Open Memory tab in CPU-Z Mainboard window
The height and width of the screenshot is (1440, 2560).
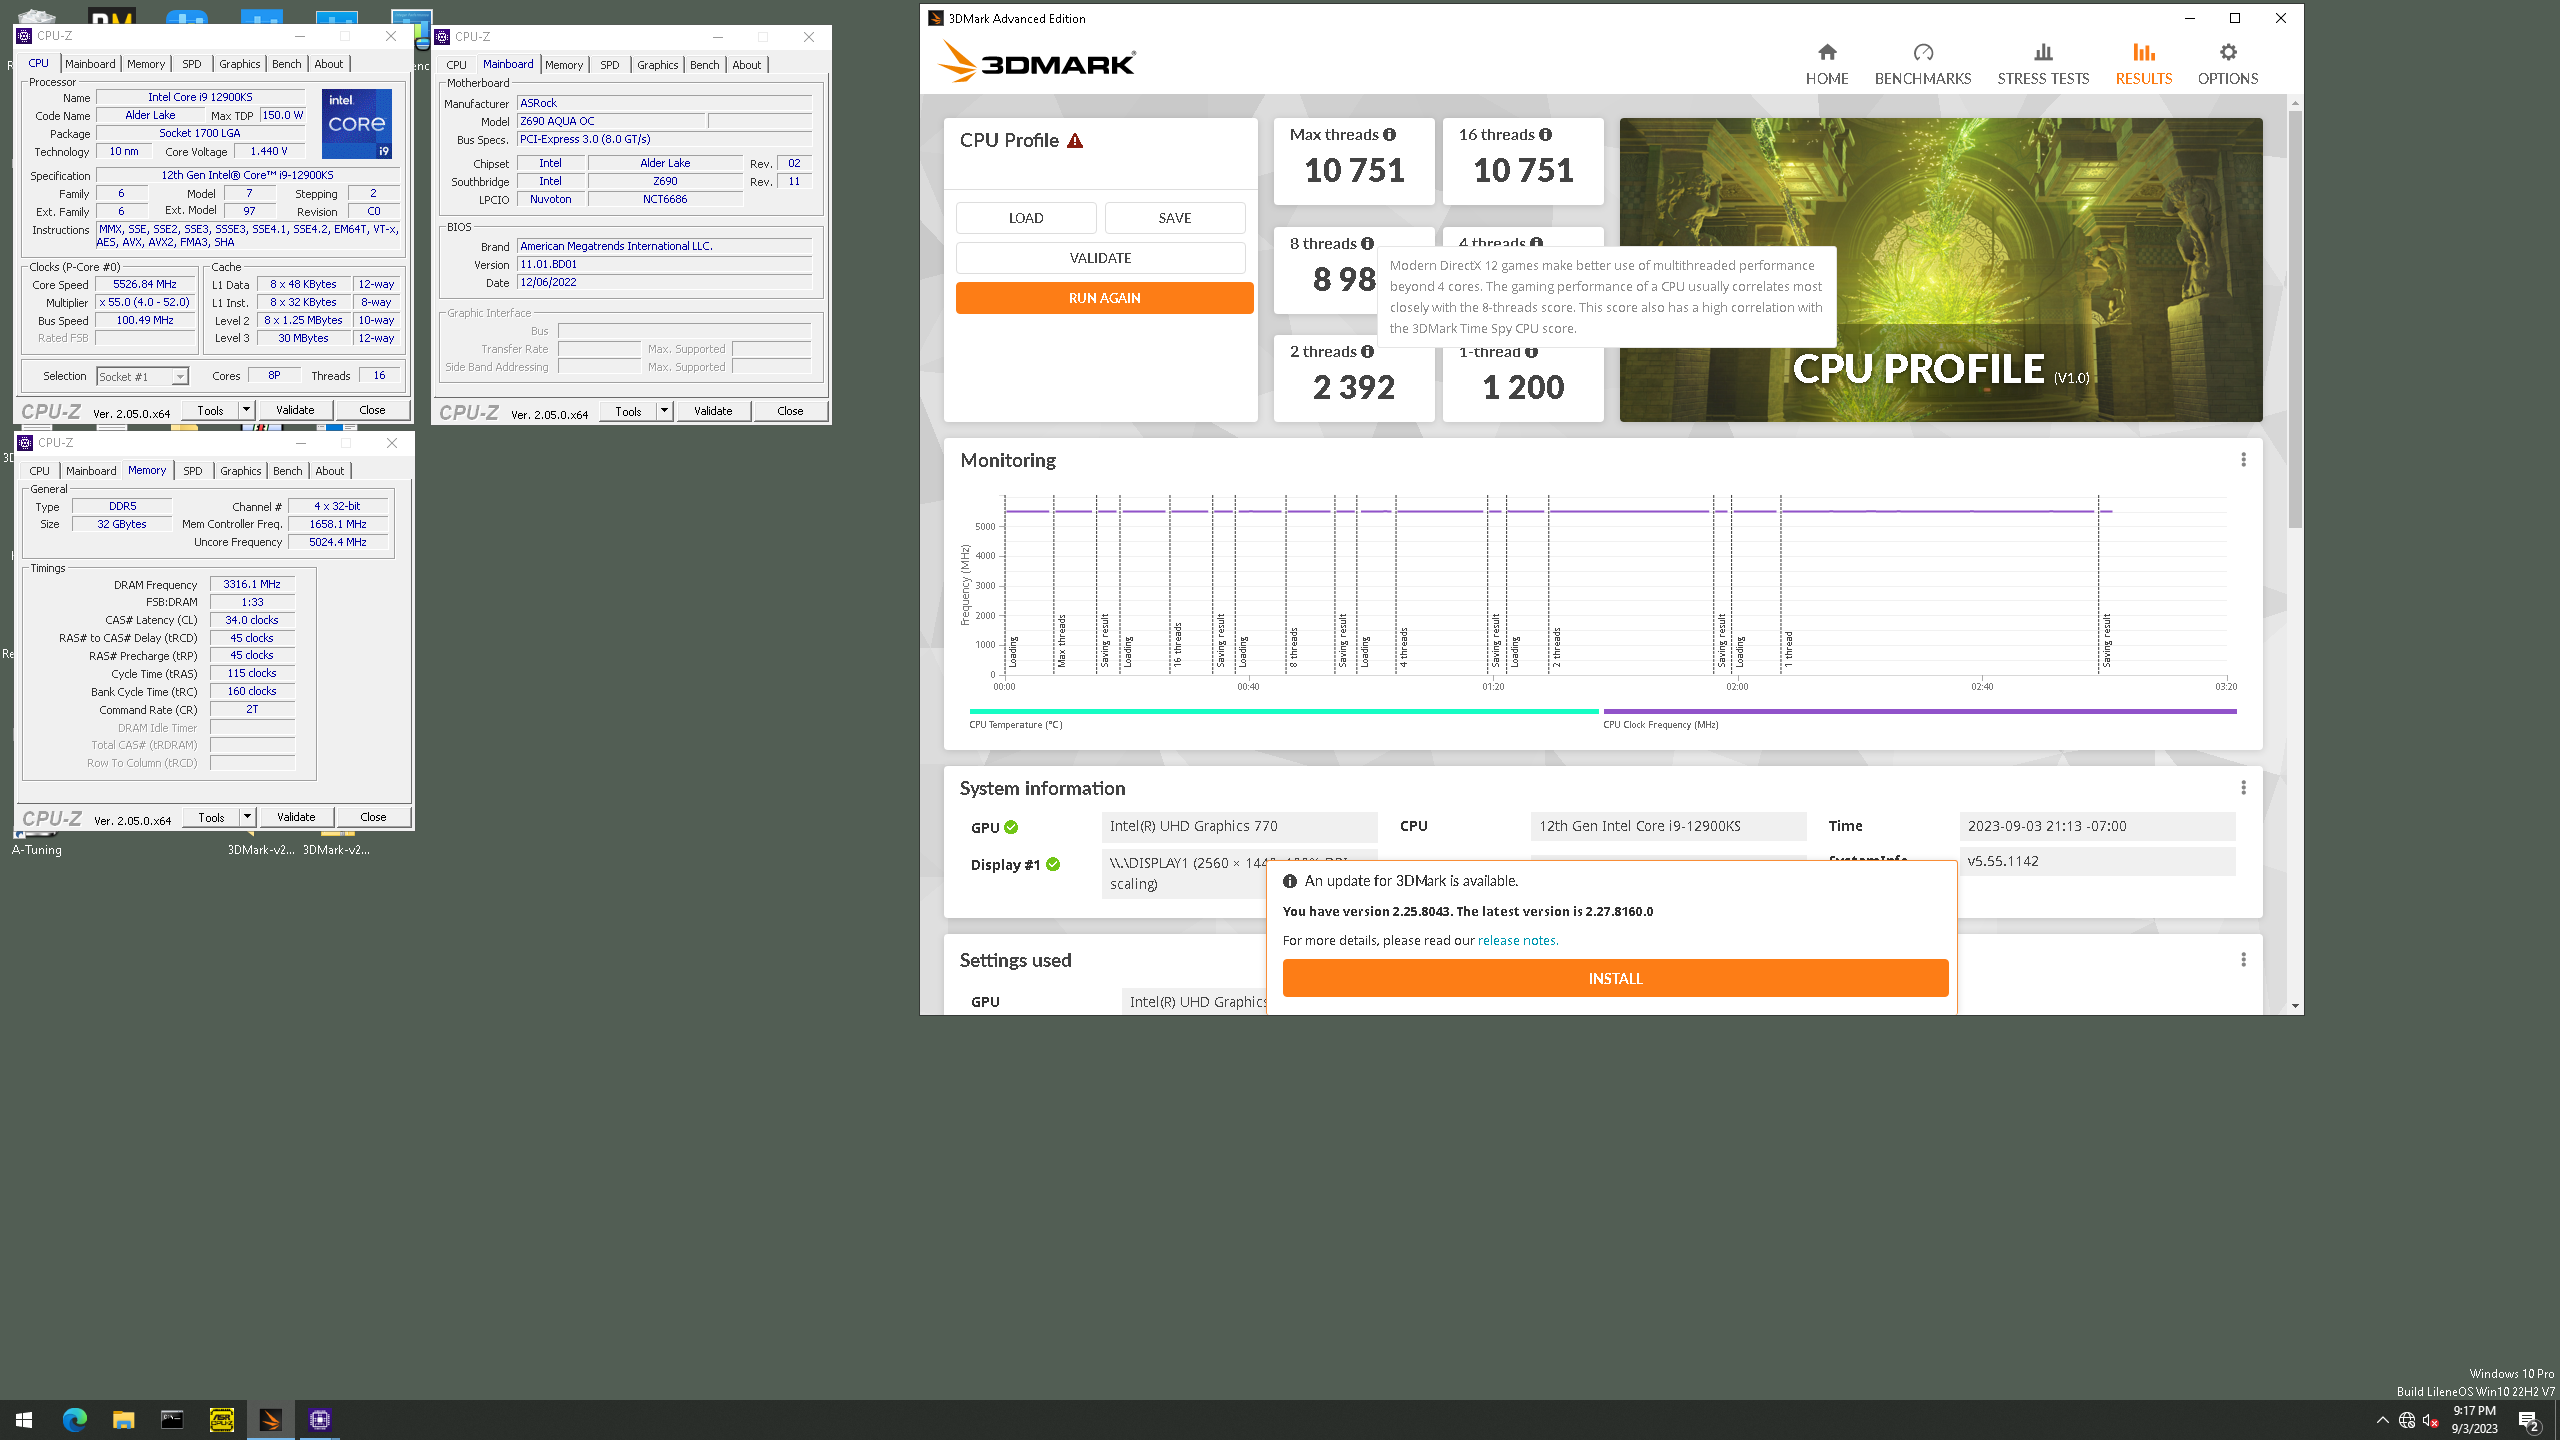(x=564, y=65)
